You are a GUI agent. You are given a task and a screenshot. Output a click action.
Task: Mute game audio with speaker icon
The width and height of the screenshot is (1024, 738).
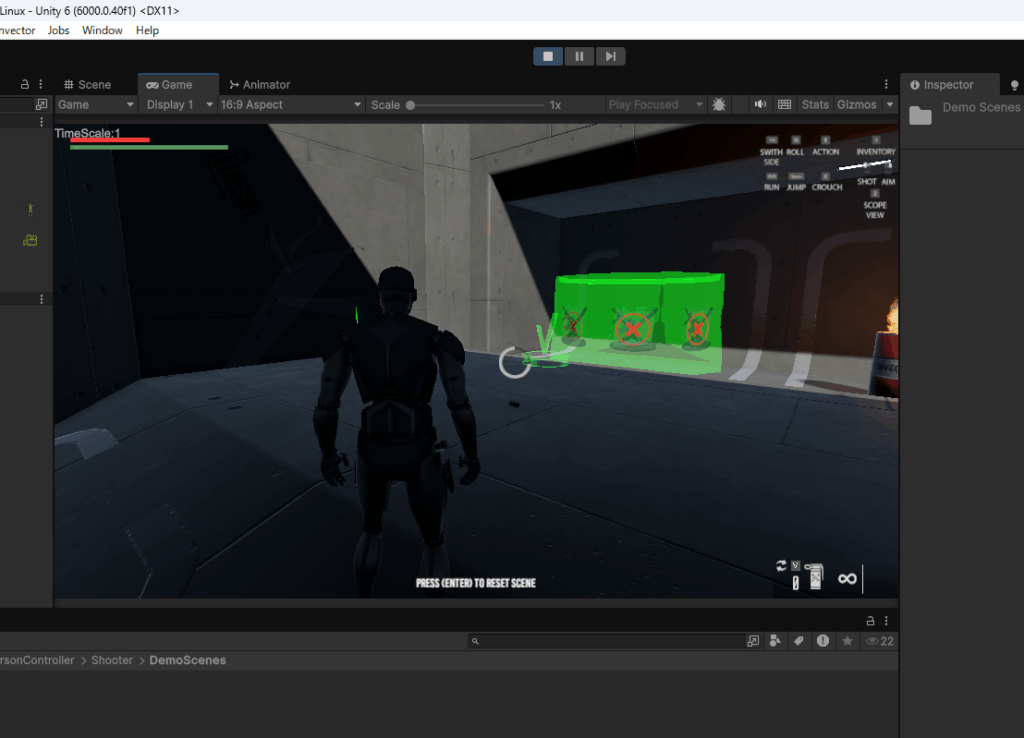[760, 105]
